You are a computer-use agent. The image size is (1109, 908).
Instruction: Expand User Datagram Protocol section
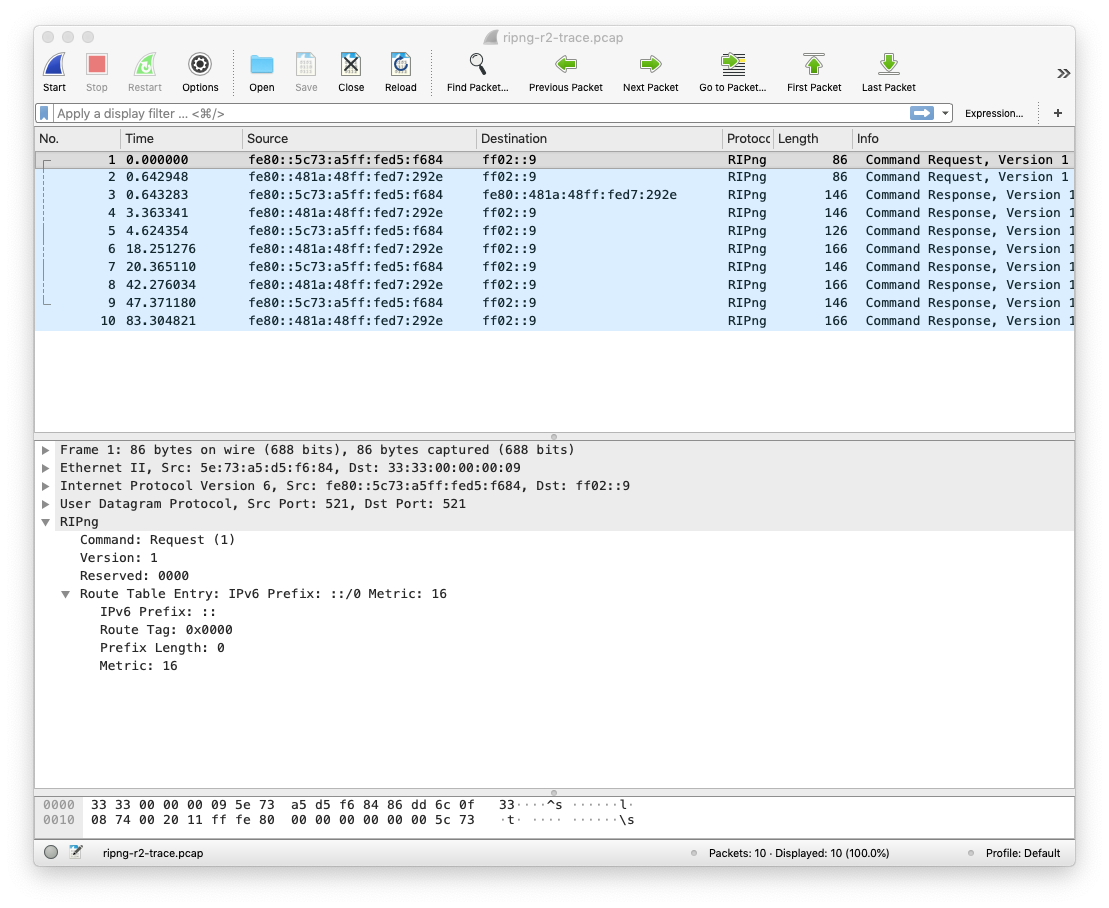(46, 504)
